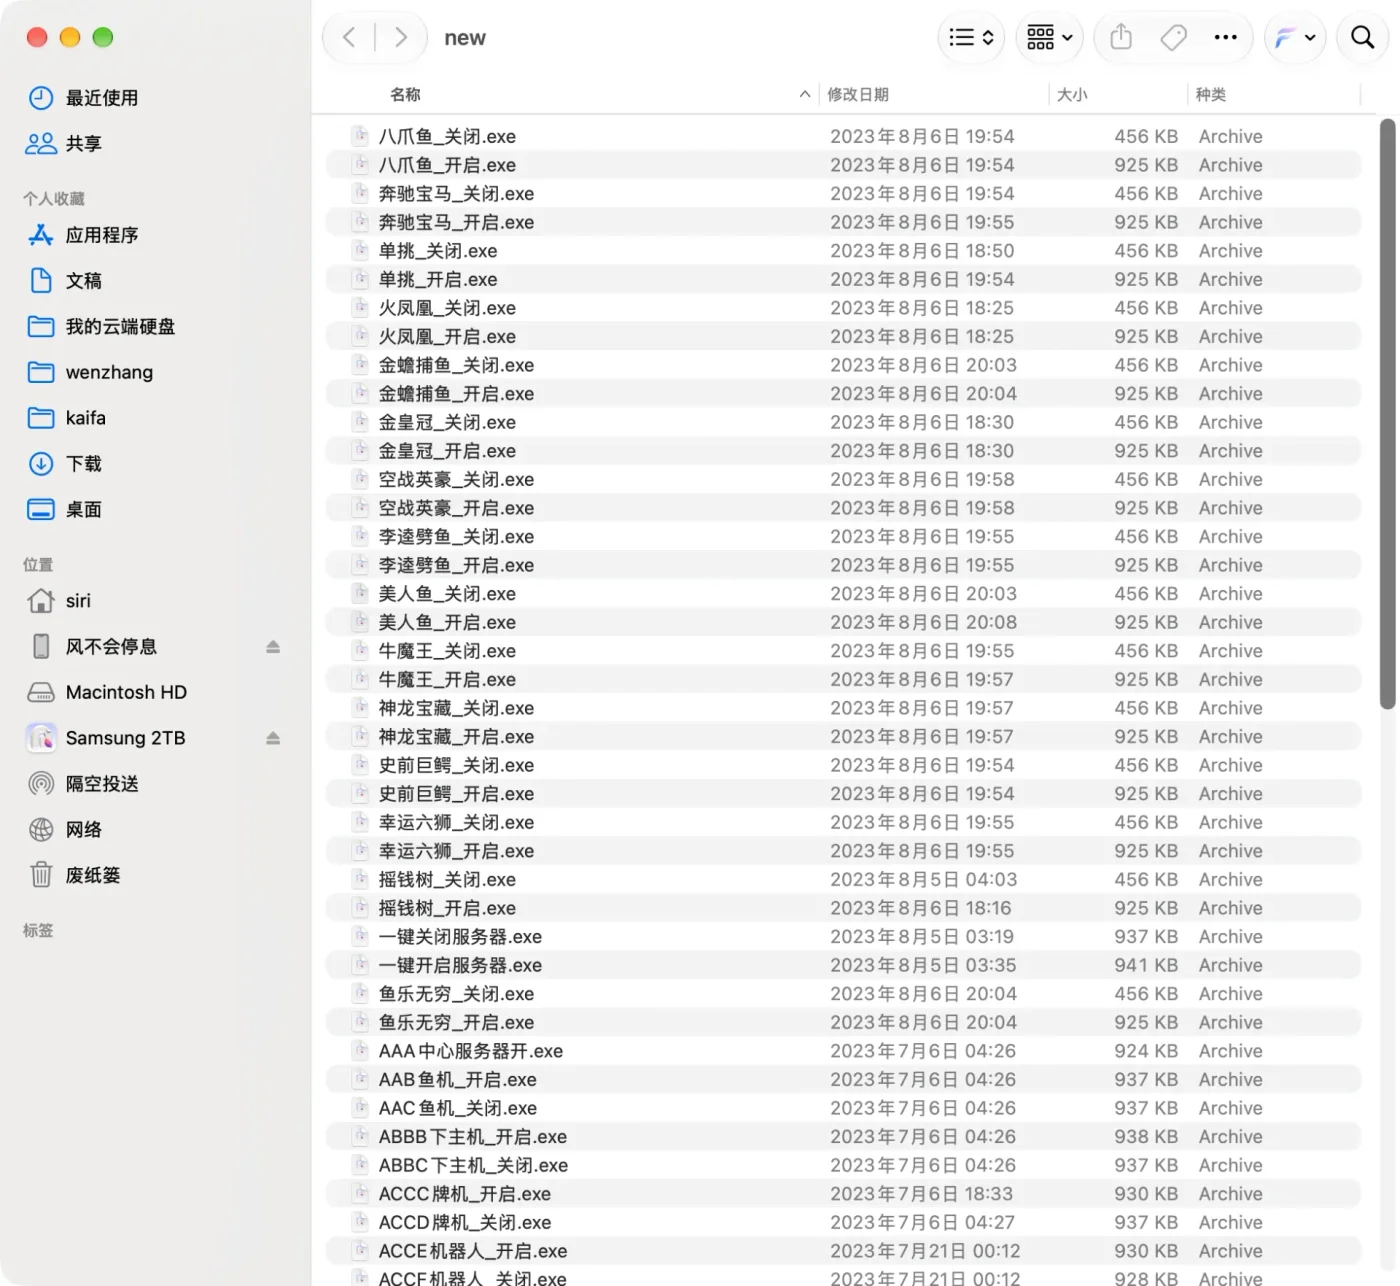Open the colorful wing app dropdown in toolbar

1295,38
